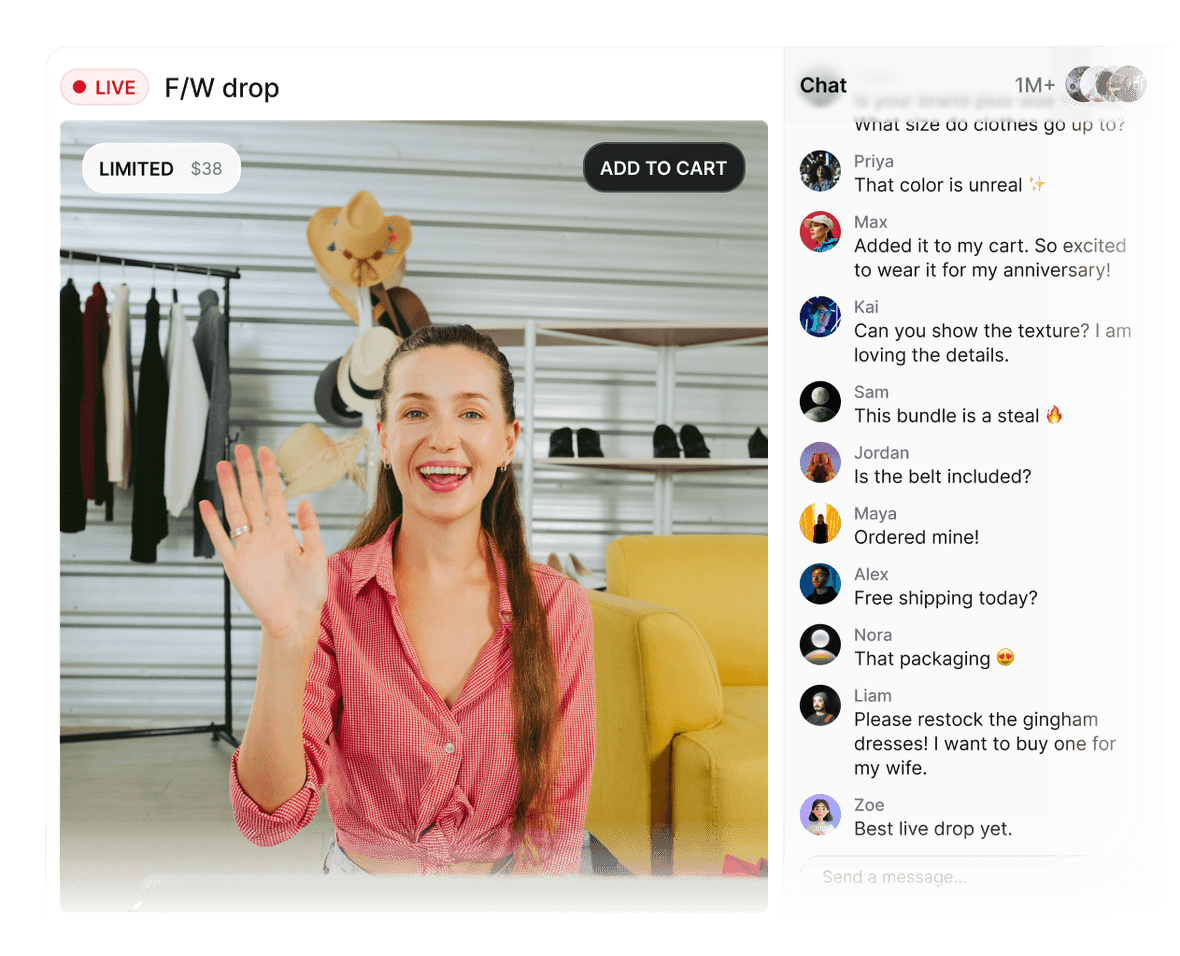
Task: Click Jordan's profile avatar
Action: click(x=820, y=462)
